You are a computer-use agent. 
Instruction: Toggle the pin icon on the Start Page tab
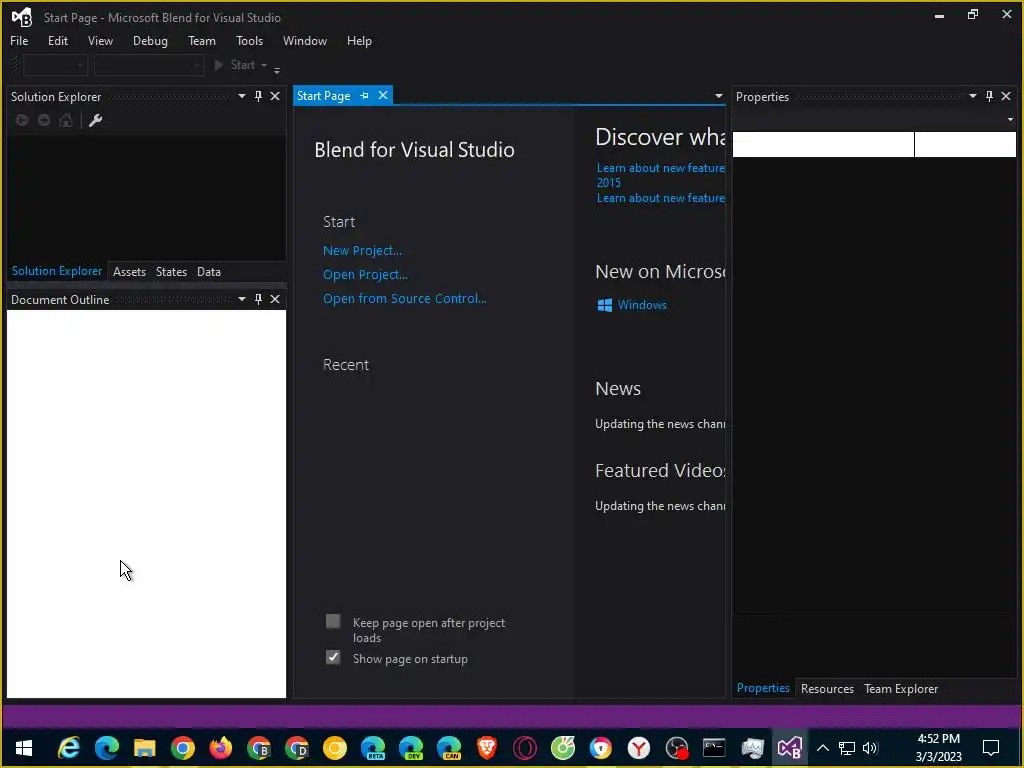tap(364, 95)
